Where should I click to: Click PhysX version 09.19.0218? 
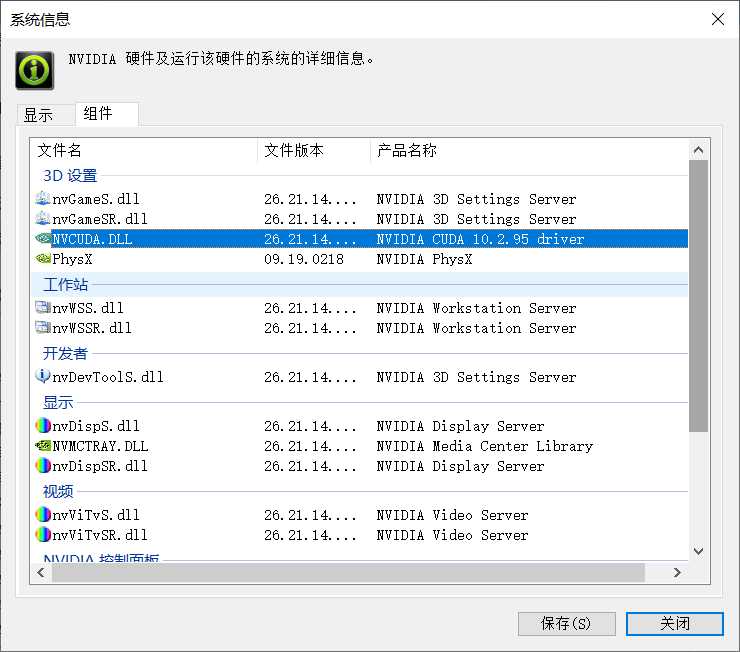(x=304, y=259)
